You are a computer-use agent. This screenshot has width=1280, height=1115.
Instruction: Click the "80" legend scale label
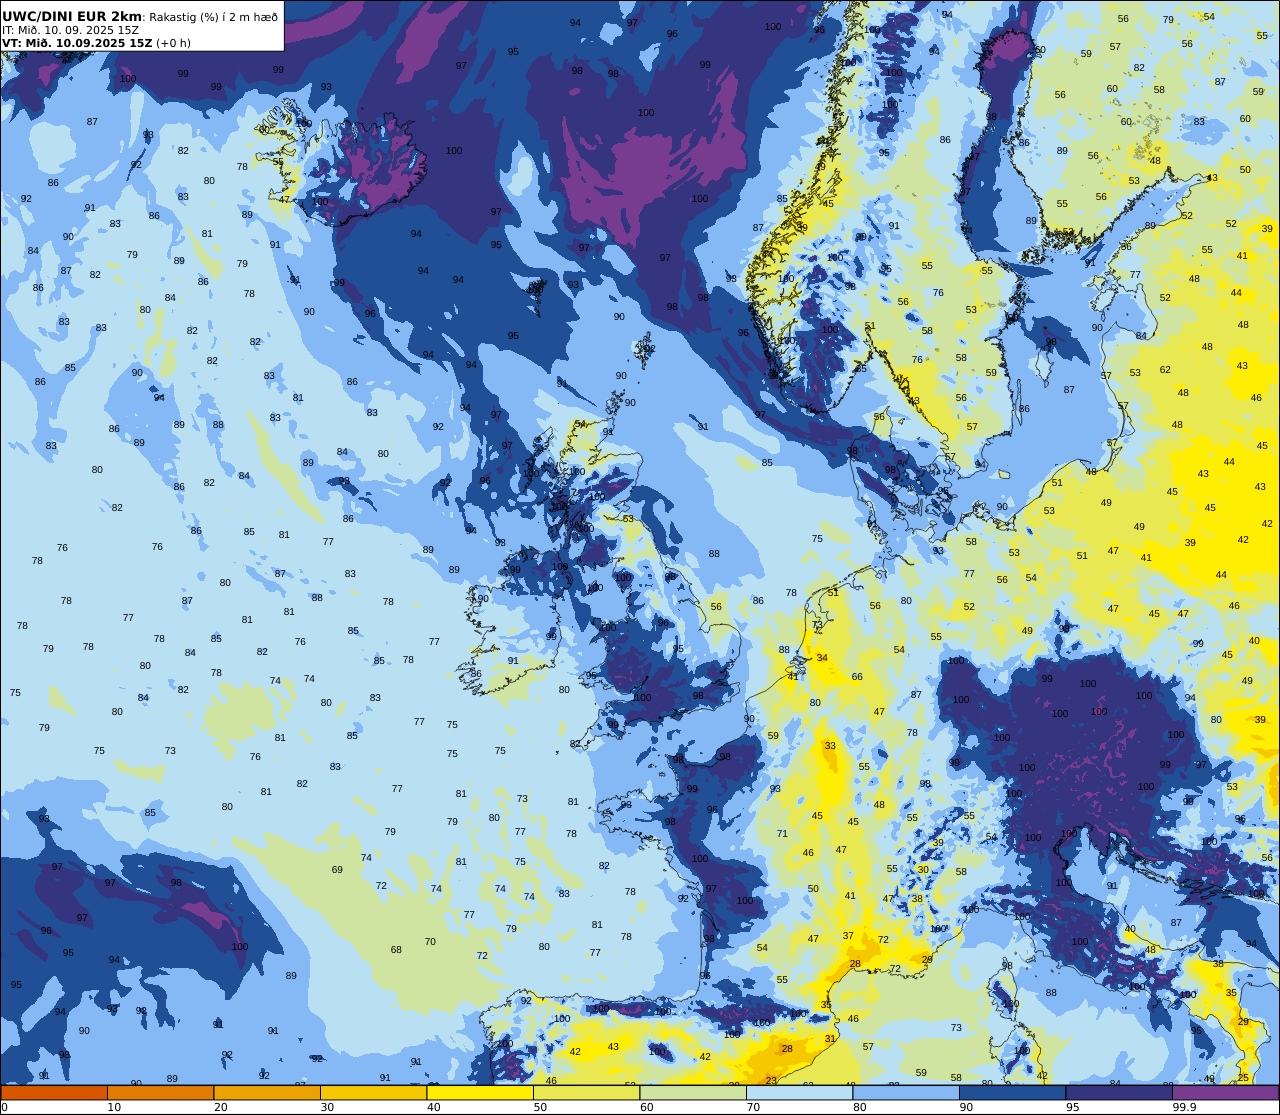point(860,1107)
